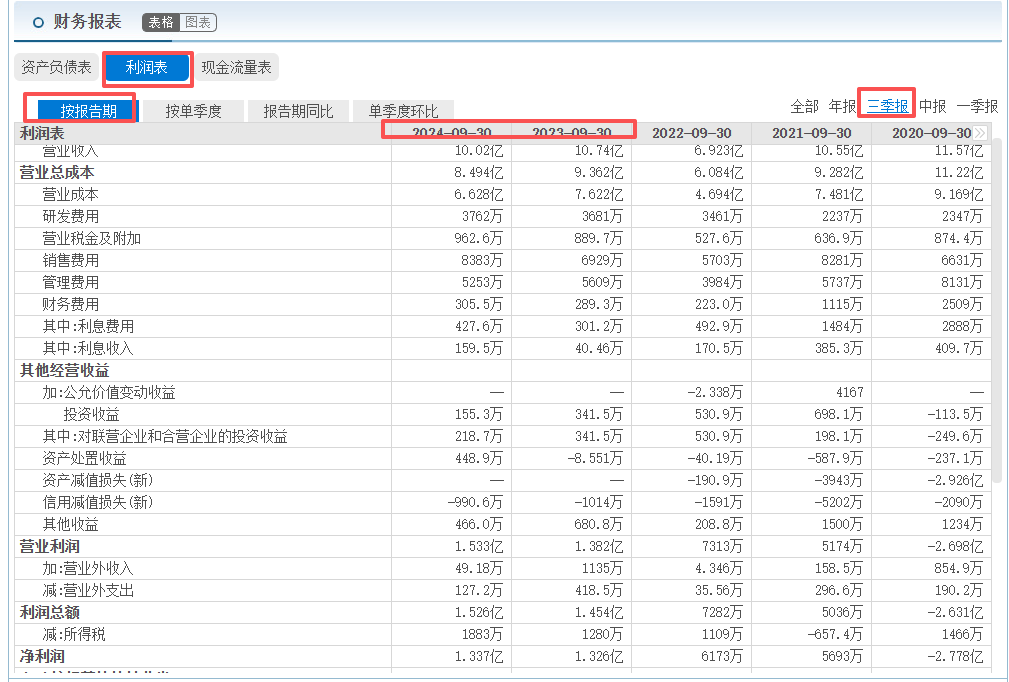
Task: Click the 加:营业外收入 row label
Action: (x=88, y=568)
